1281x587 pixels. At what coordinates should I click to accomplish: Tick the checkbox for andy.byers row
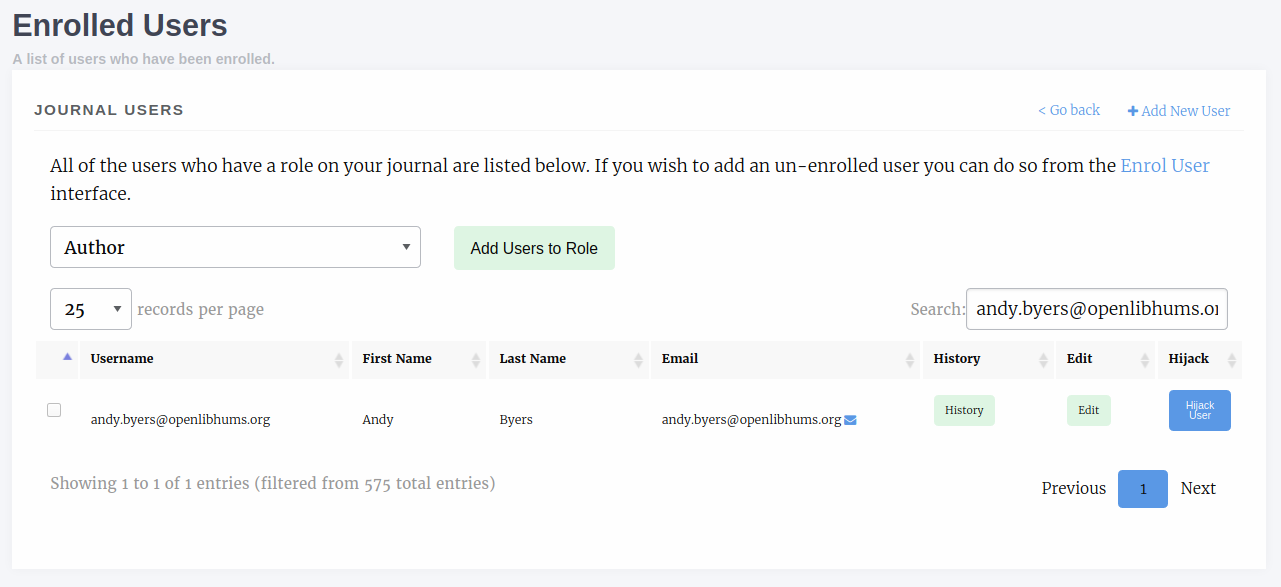point(54,410)
